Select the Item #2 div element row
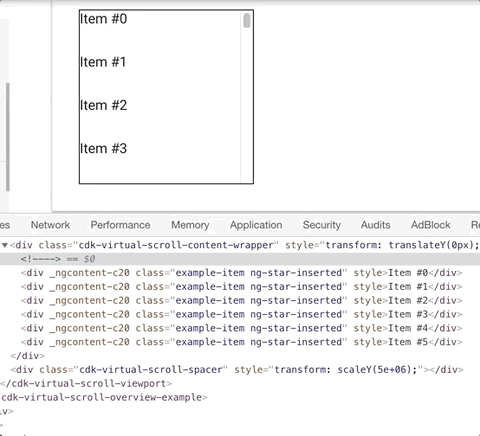 point(242,301)
